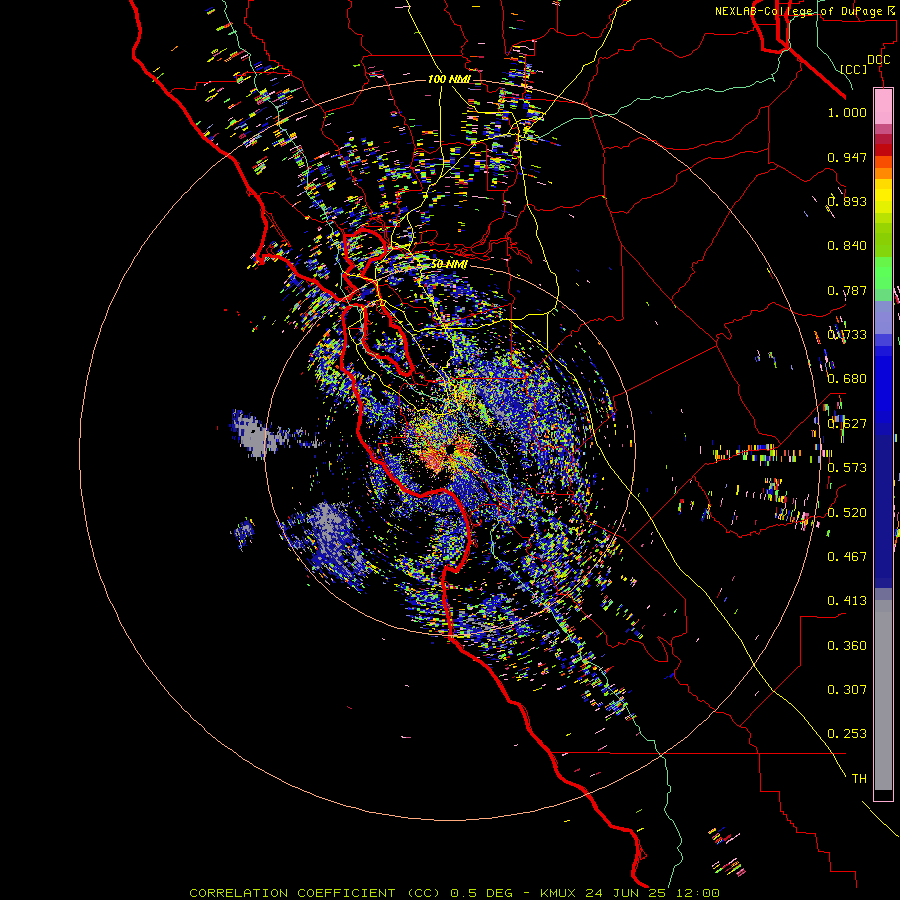Viewport: 900px width, 900px height.
Task: Select the 0.680 scale value
Action: pyautogui.click(x=847, y=379)
